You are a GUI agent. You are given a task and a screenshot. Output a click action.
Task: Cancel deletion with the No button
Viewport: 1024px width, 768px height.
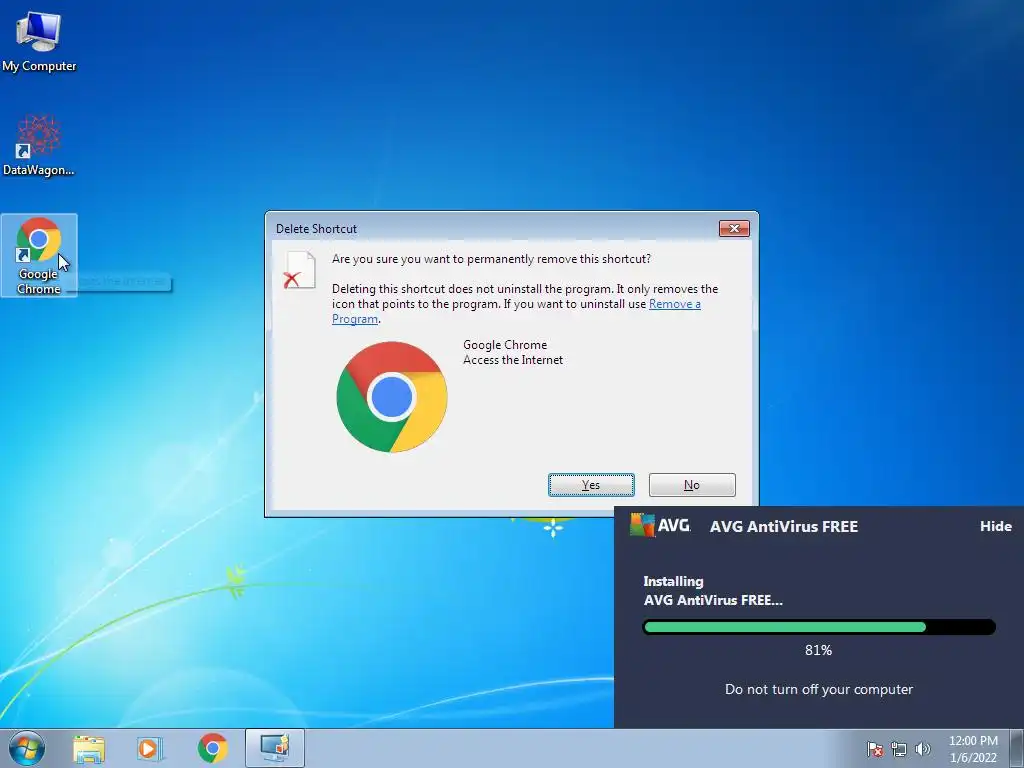692,485
